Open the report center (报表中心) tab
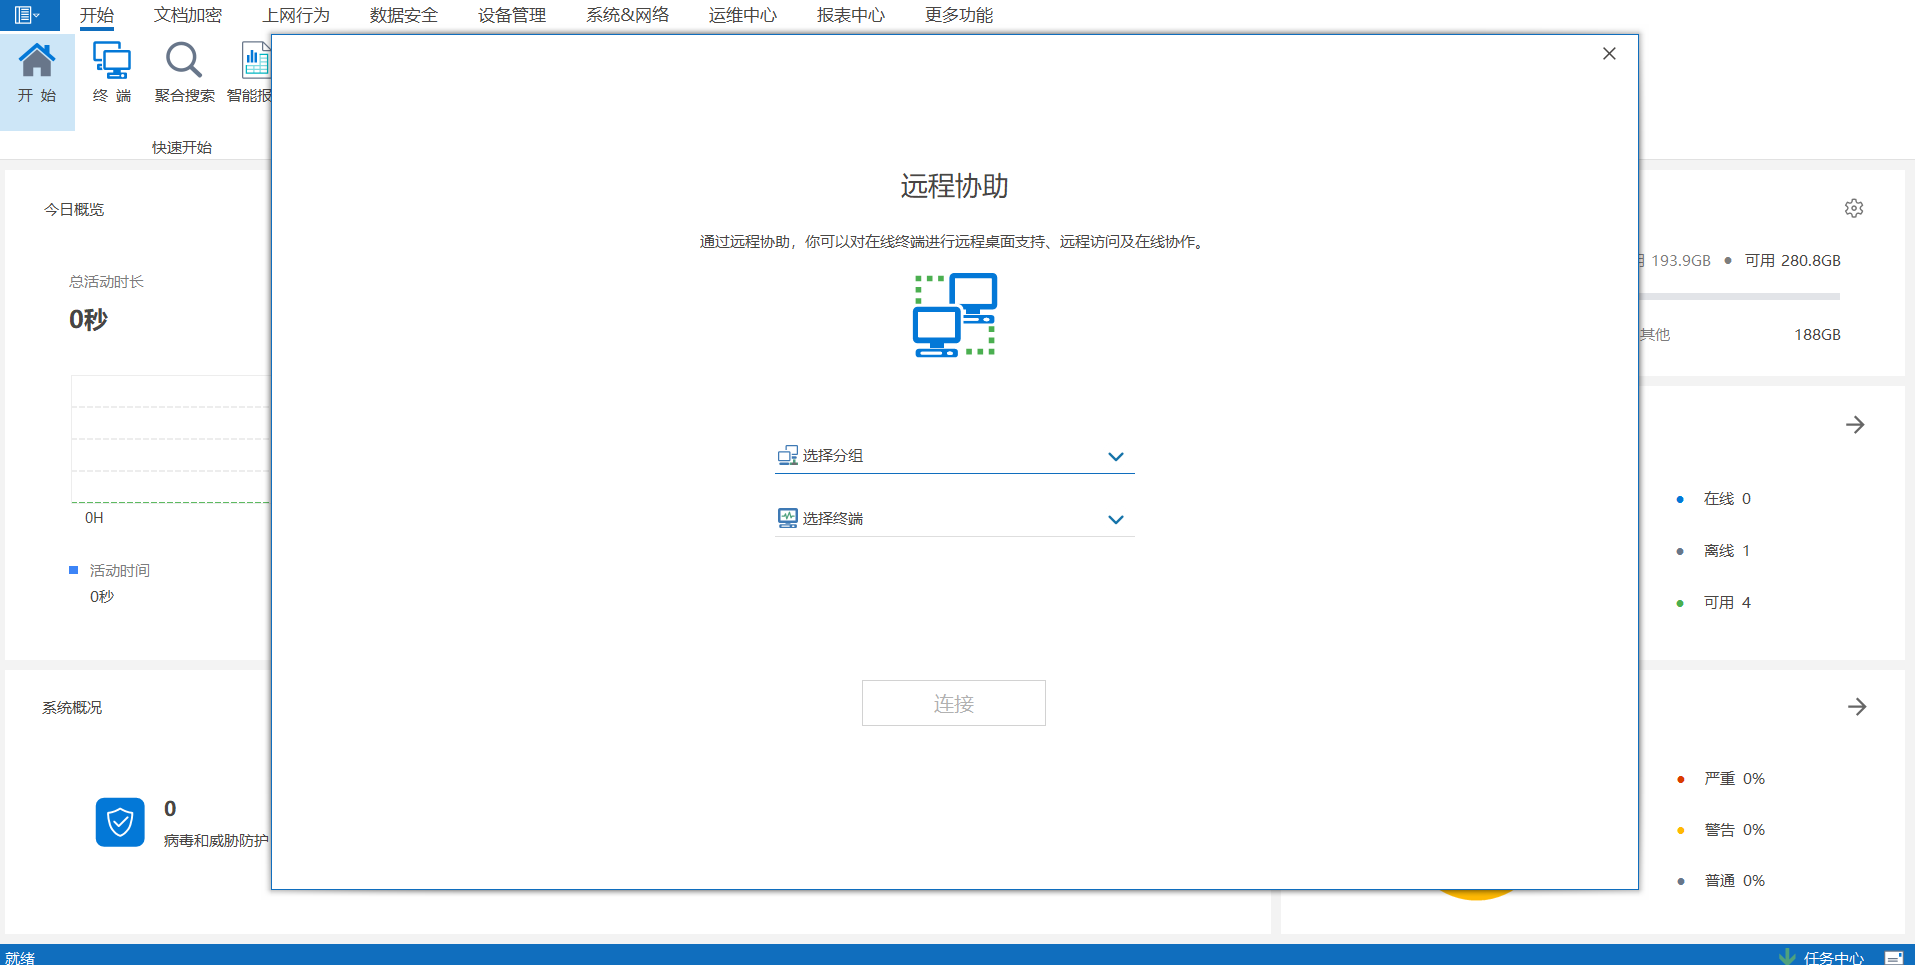 850,15
